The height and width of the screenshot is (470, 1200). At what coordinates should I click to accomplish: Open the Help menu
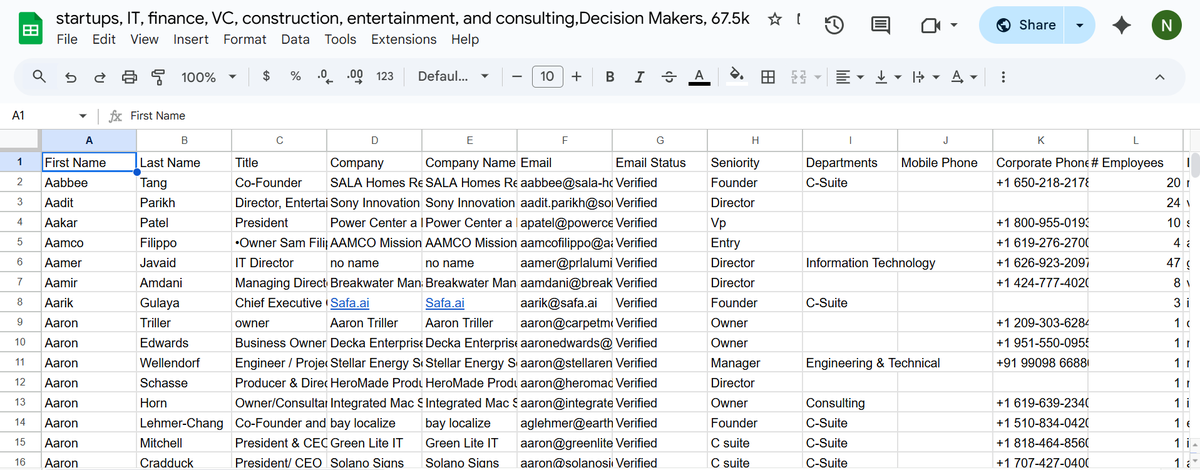tap(465, 39)
